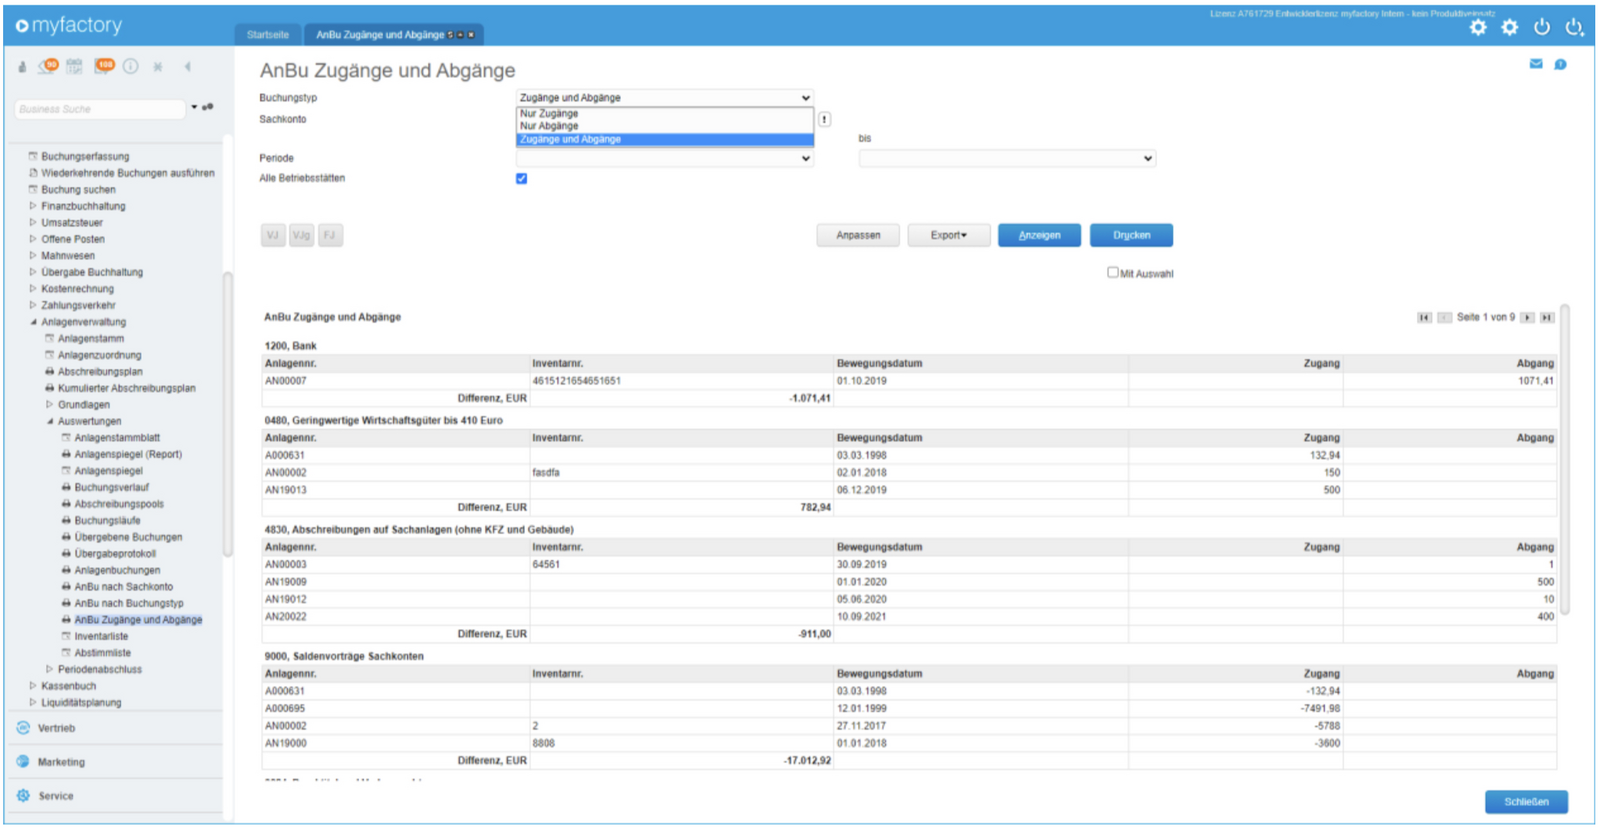Click the second gear icon in header
The height and width of the screenshot is (828, 1600).
[1510, 28]
